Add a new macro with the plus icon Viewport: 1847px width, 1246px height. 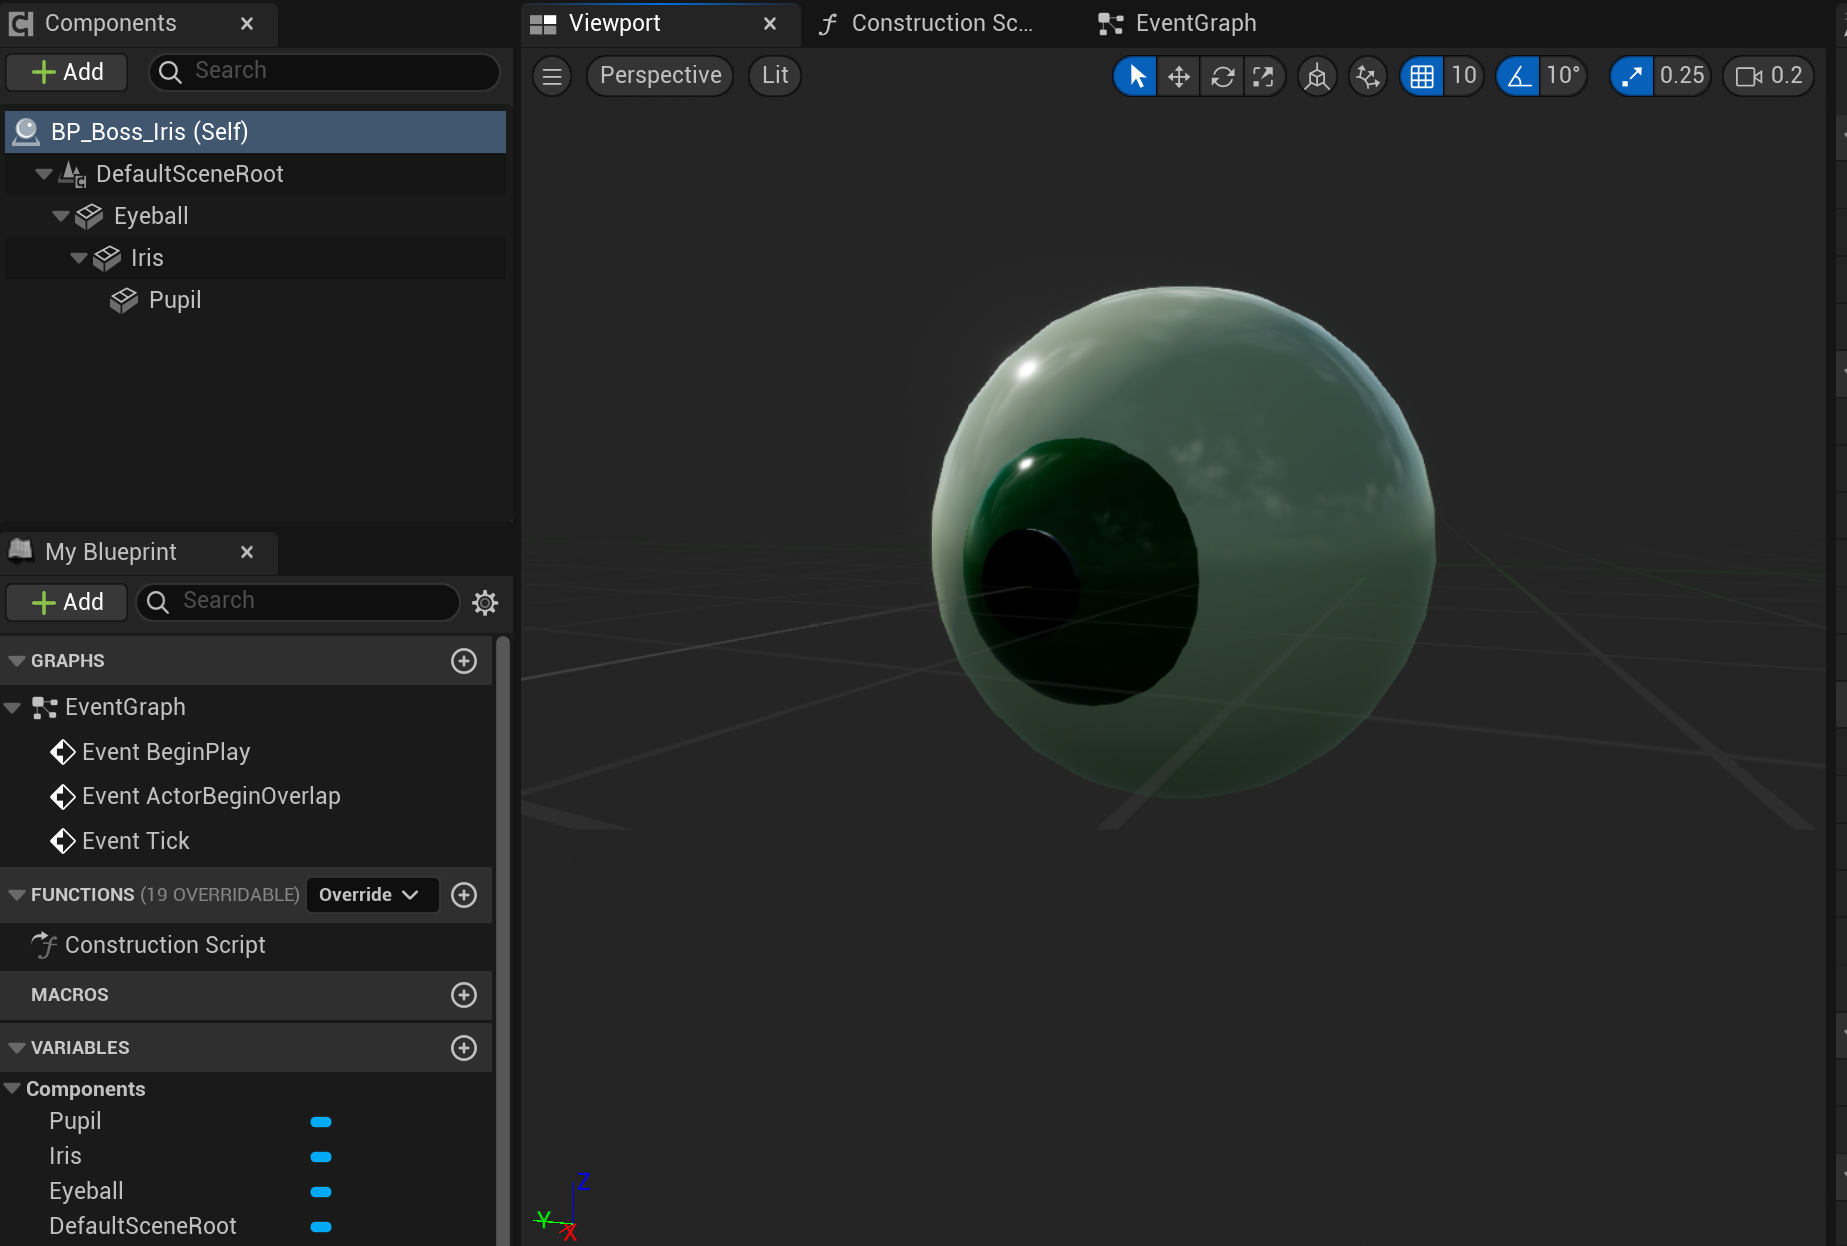pyautogui.click(x=464, y=995)
